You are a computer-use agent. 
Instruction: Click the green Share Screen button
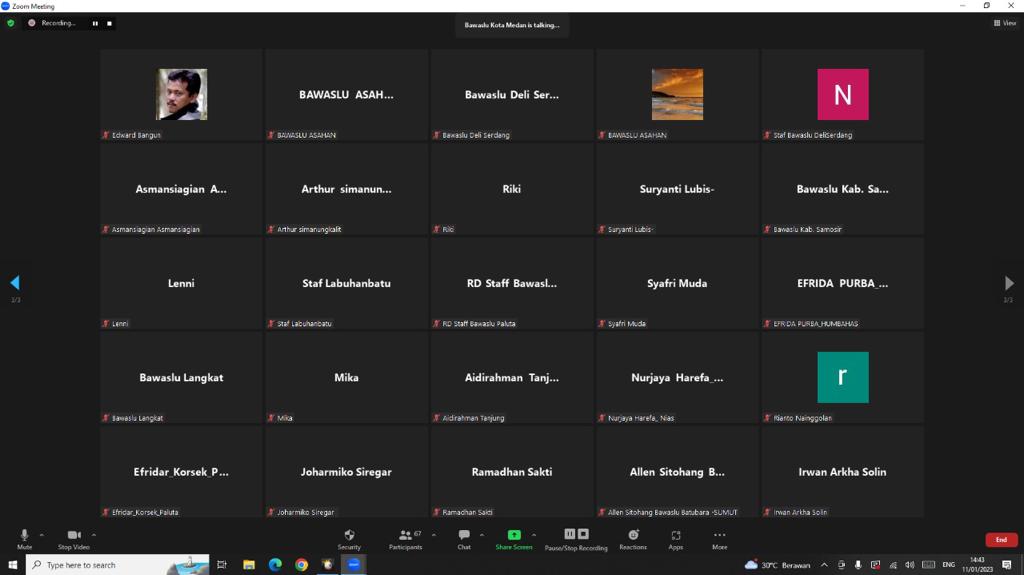(514, 539)
